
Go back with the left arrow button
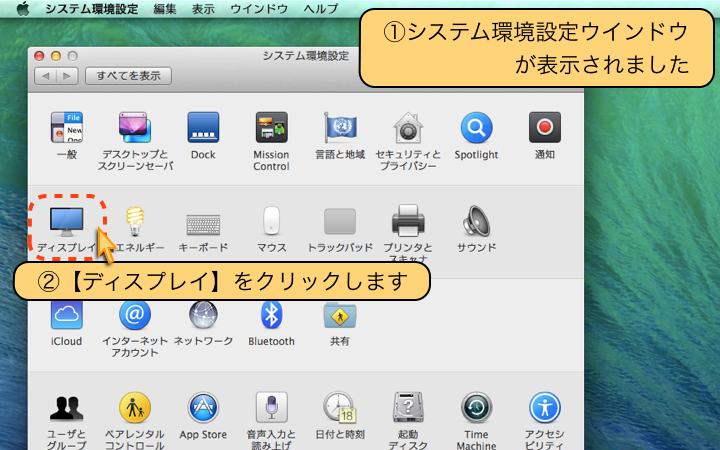tap(45, 76)
